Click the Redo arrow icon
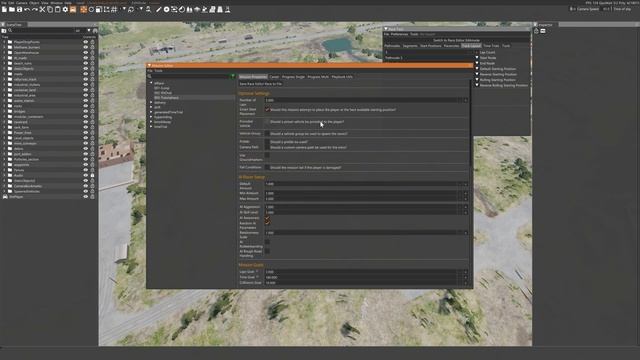Viewport: 640px width, 360px height. coord(35,9)
